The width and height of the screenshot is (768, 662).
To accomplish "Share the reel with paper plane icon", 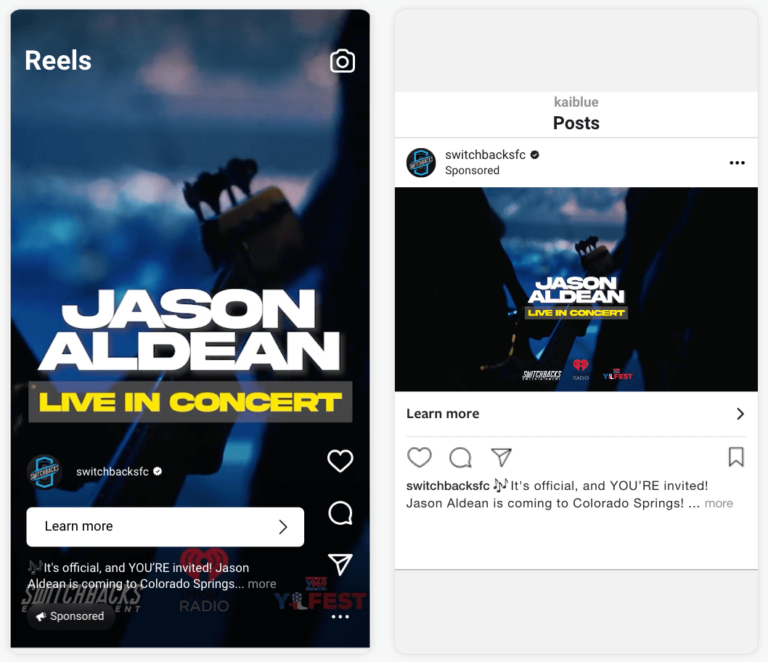I will pyautogui.click(x=340, y=564).
